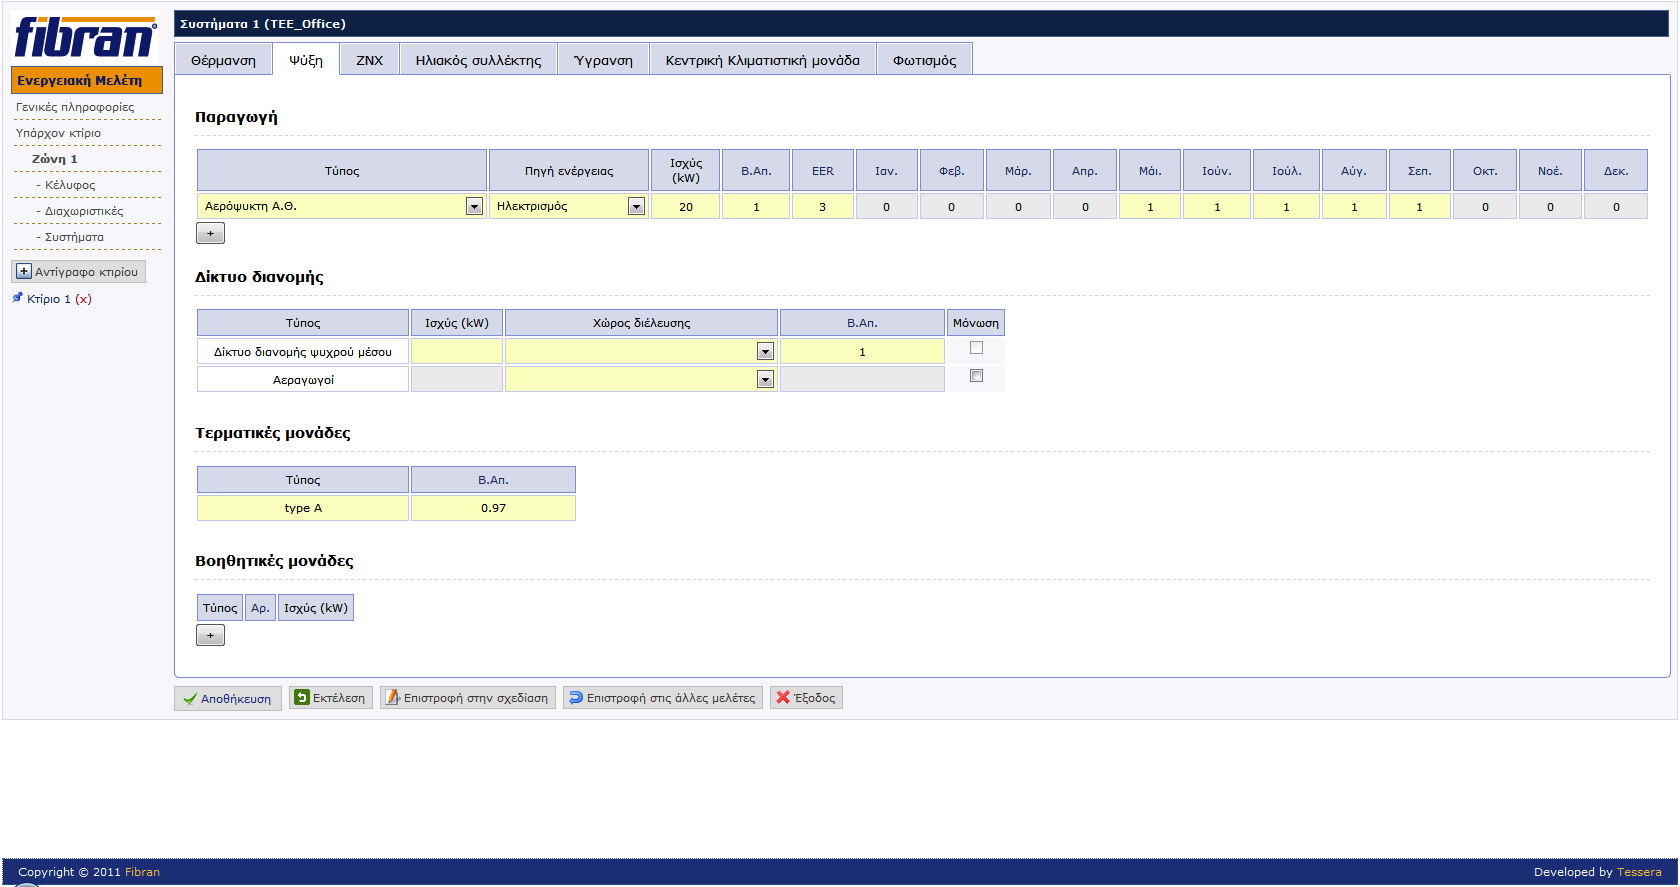Click the green icon on Εκτέλεση
Viewport: 1680px width, 887px height.
click(302, 697)
